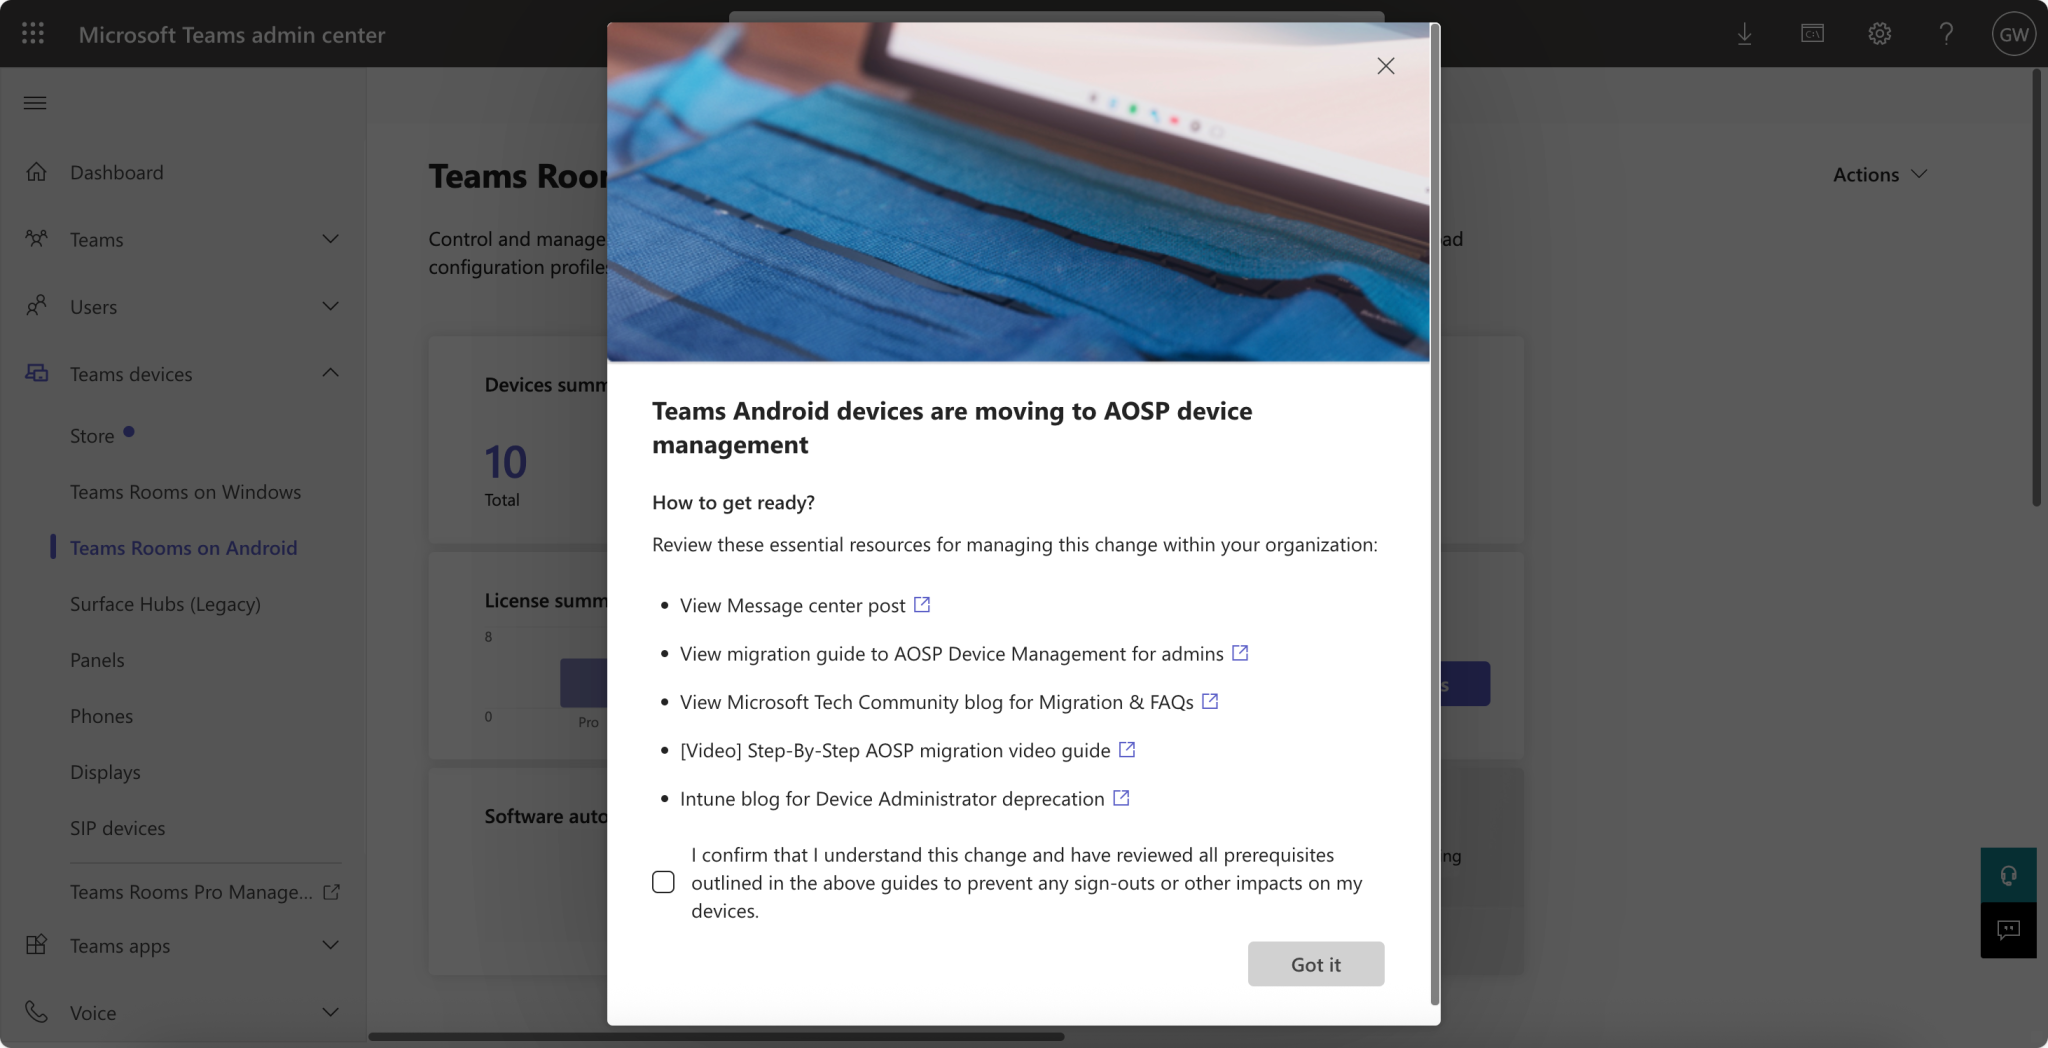Open the GW account avatar
2048x1048 pixels.
click(x=2014, y=33)
